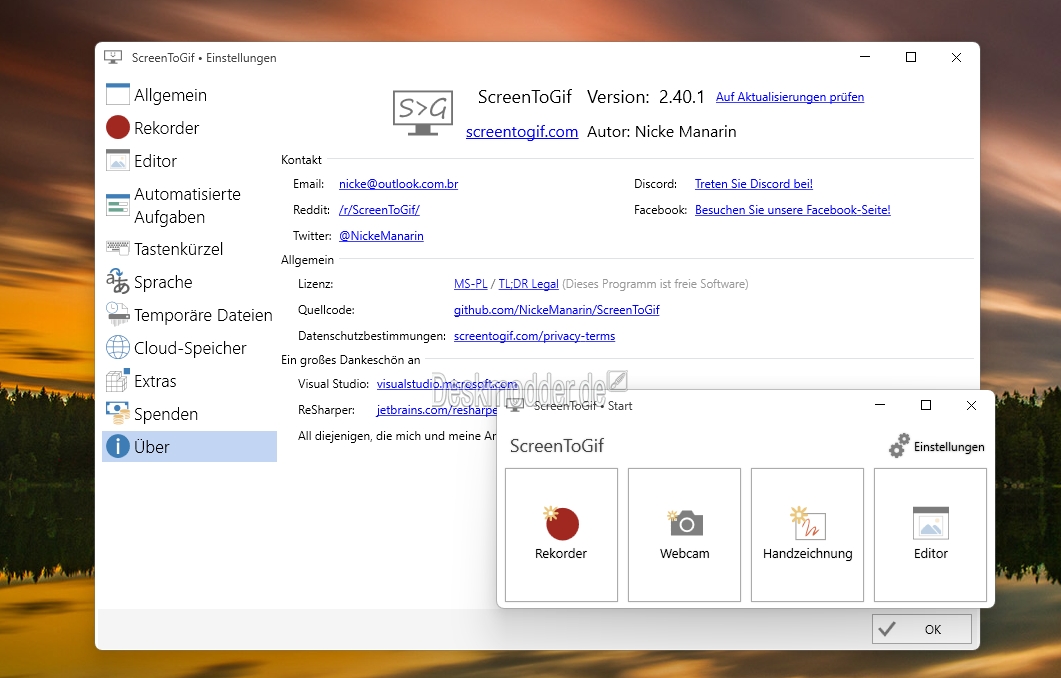Click the S>G ScreenToGif monitor logo

tap(423, 113)
